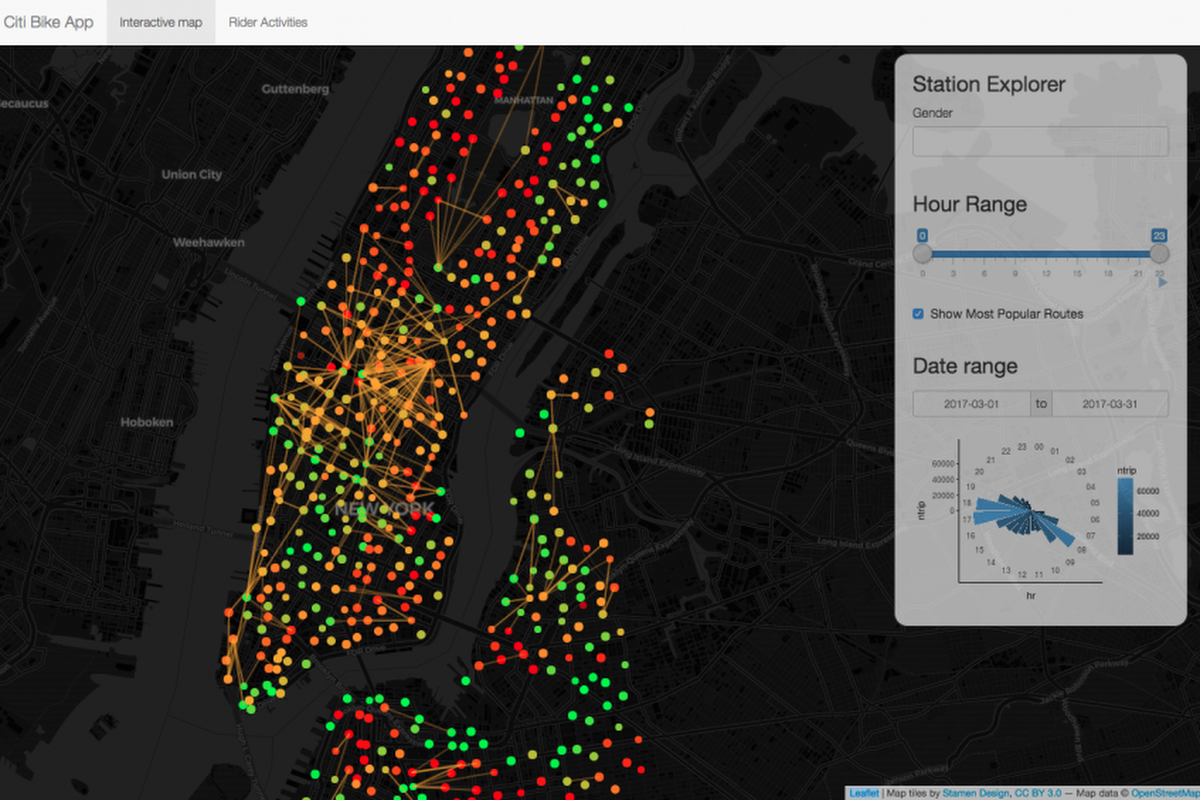Select the start date field 2017-03-01
Viewport: 1200px width, 800px height.
point(972,404)
